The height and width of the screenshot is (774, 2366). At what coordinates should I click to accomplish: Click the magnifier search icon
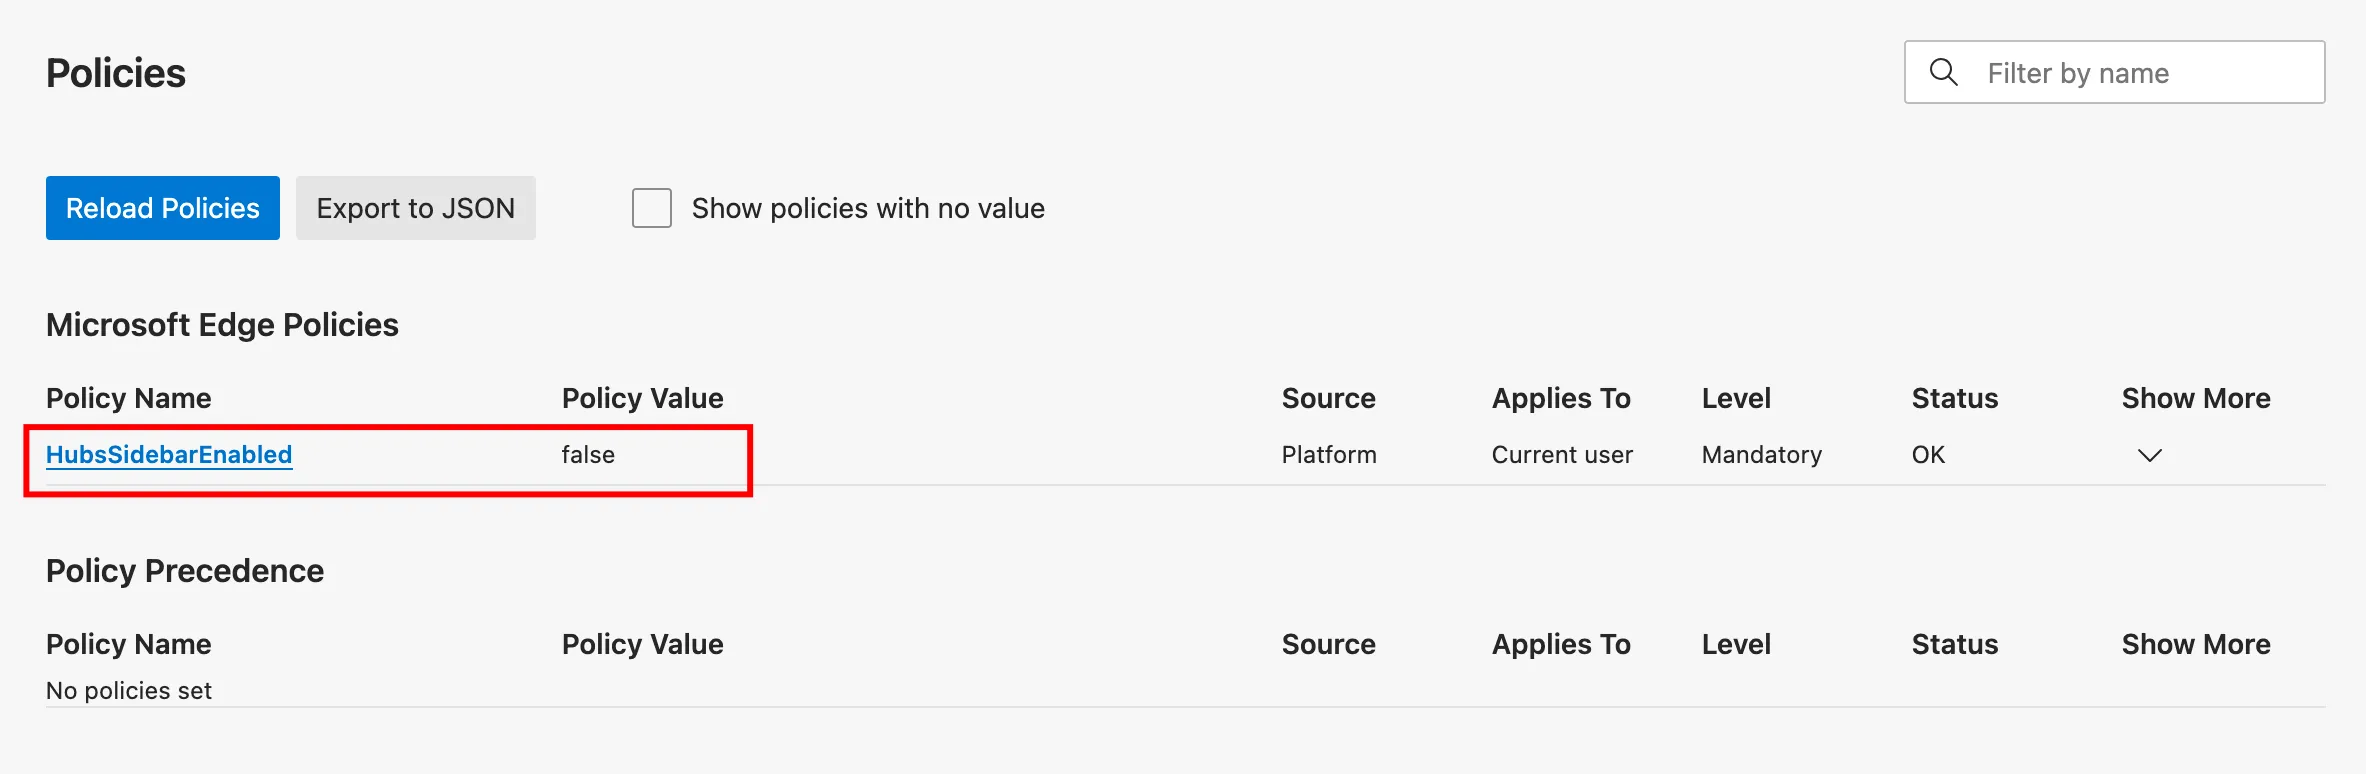click(x=1943, y=72)
